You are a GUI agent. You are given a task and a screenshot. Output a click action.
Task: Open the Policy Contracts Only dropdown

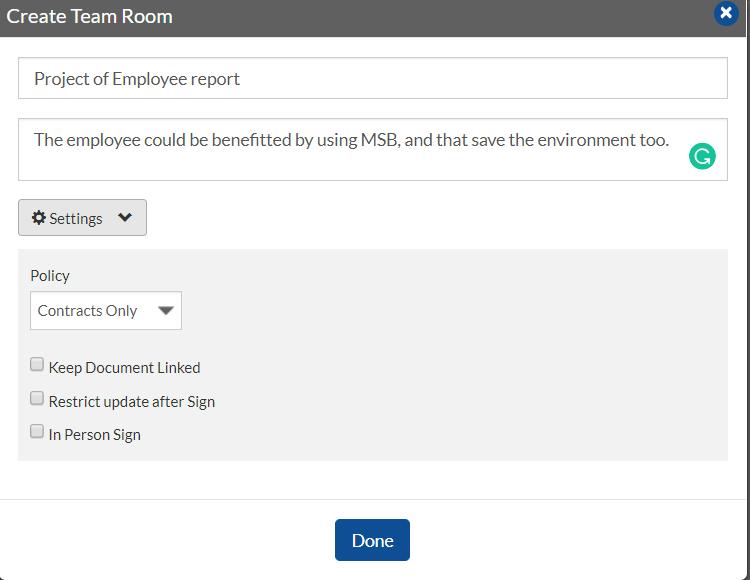click(106, 311)
